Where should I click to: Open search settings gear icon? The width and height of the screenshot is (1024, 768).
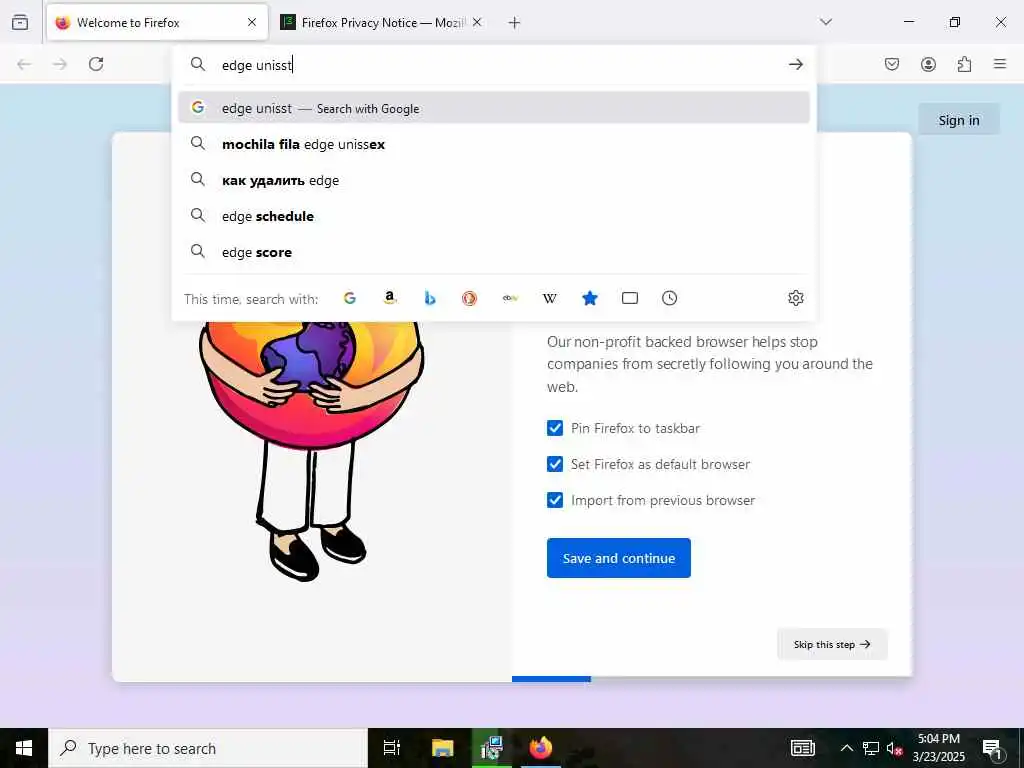click(x=795, y=298)
